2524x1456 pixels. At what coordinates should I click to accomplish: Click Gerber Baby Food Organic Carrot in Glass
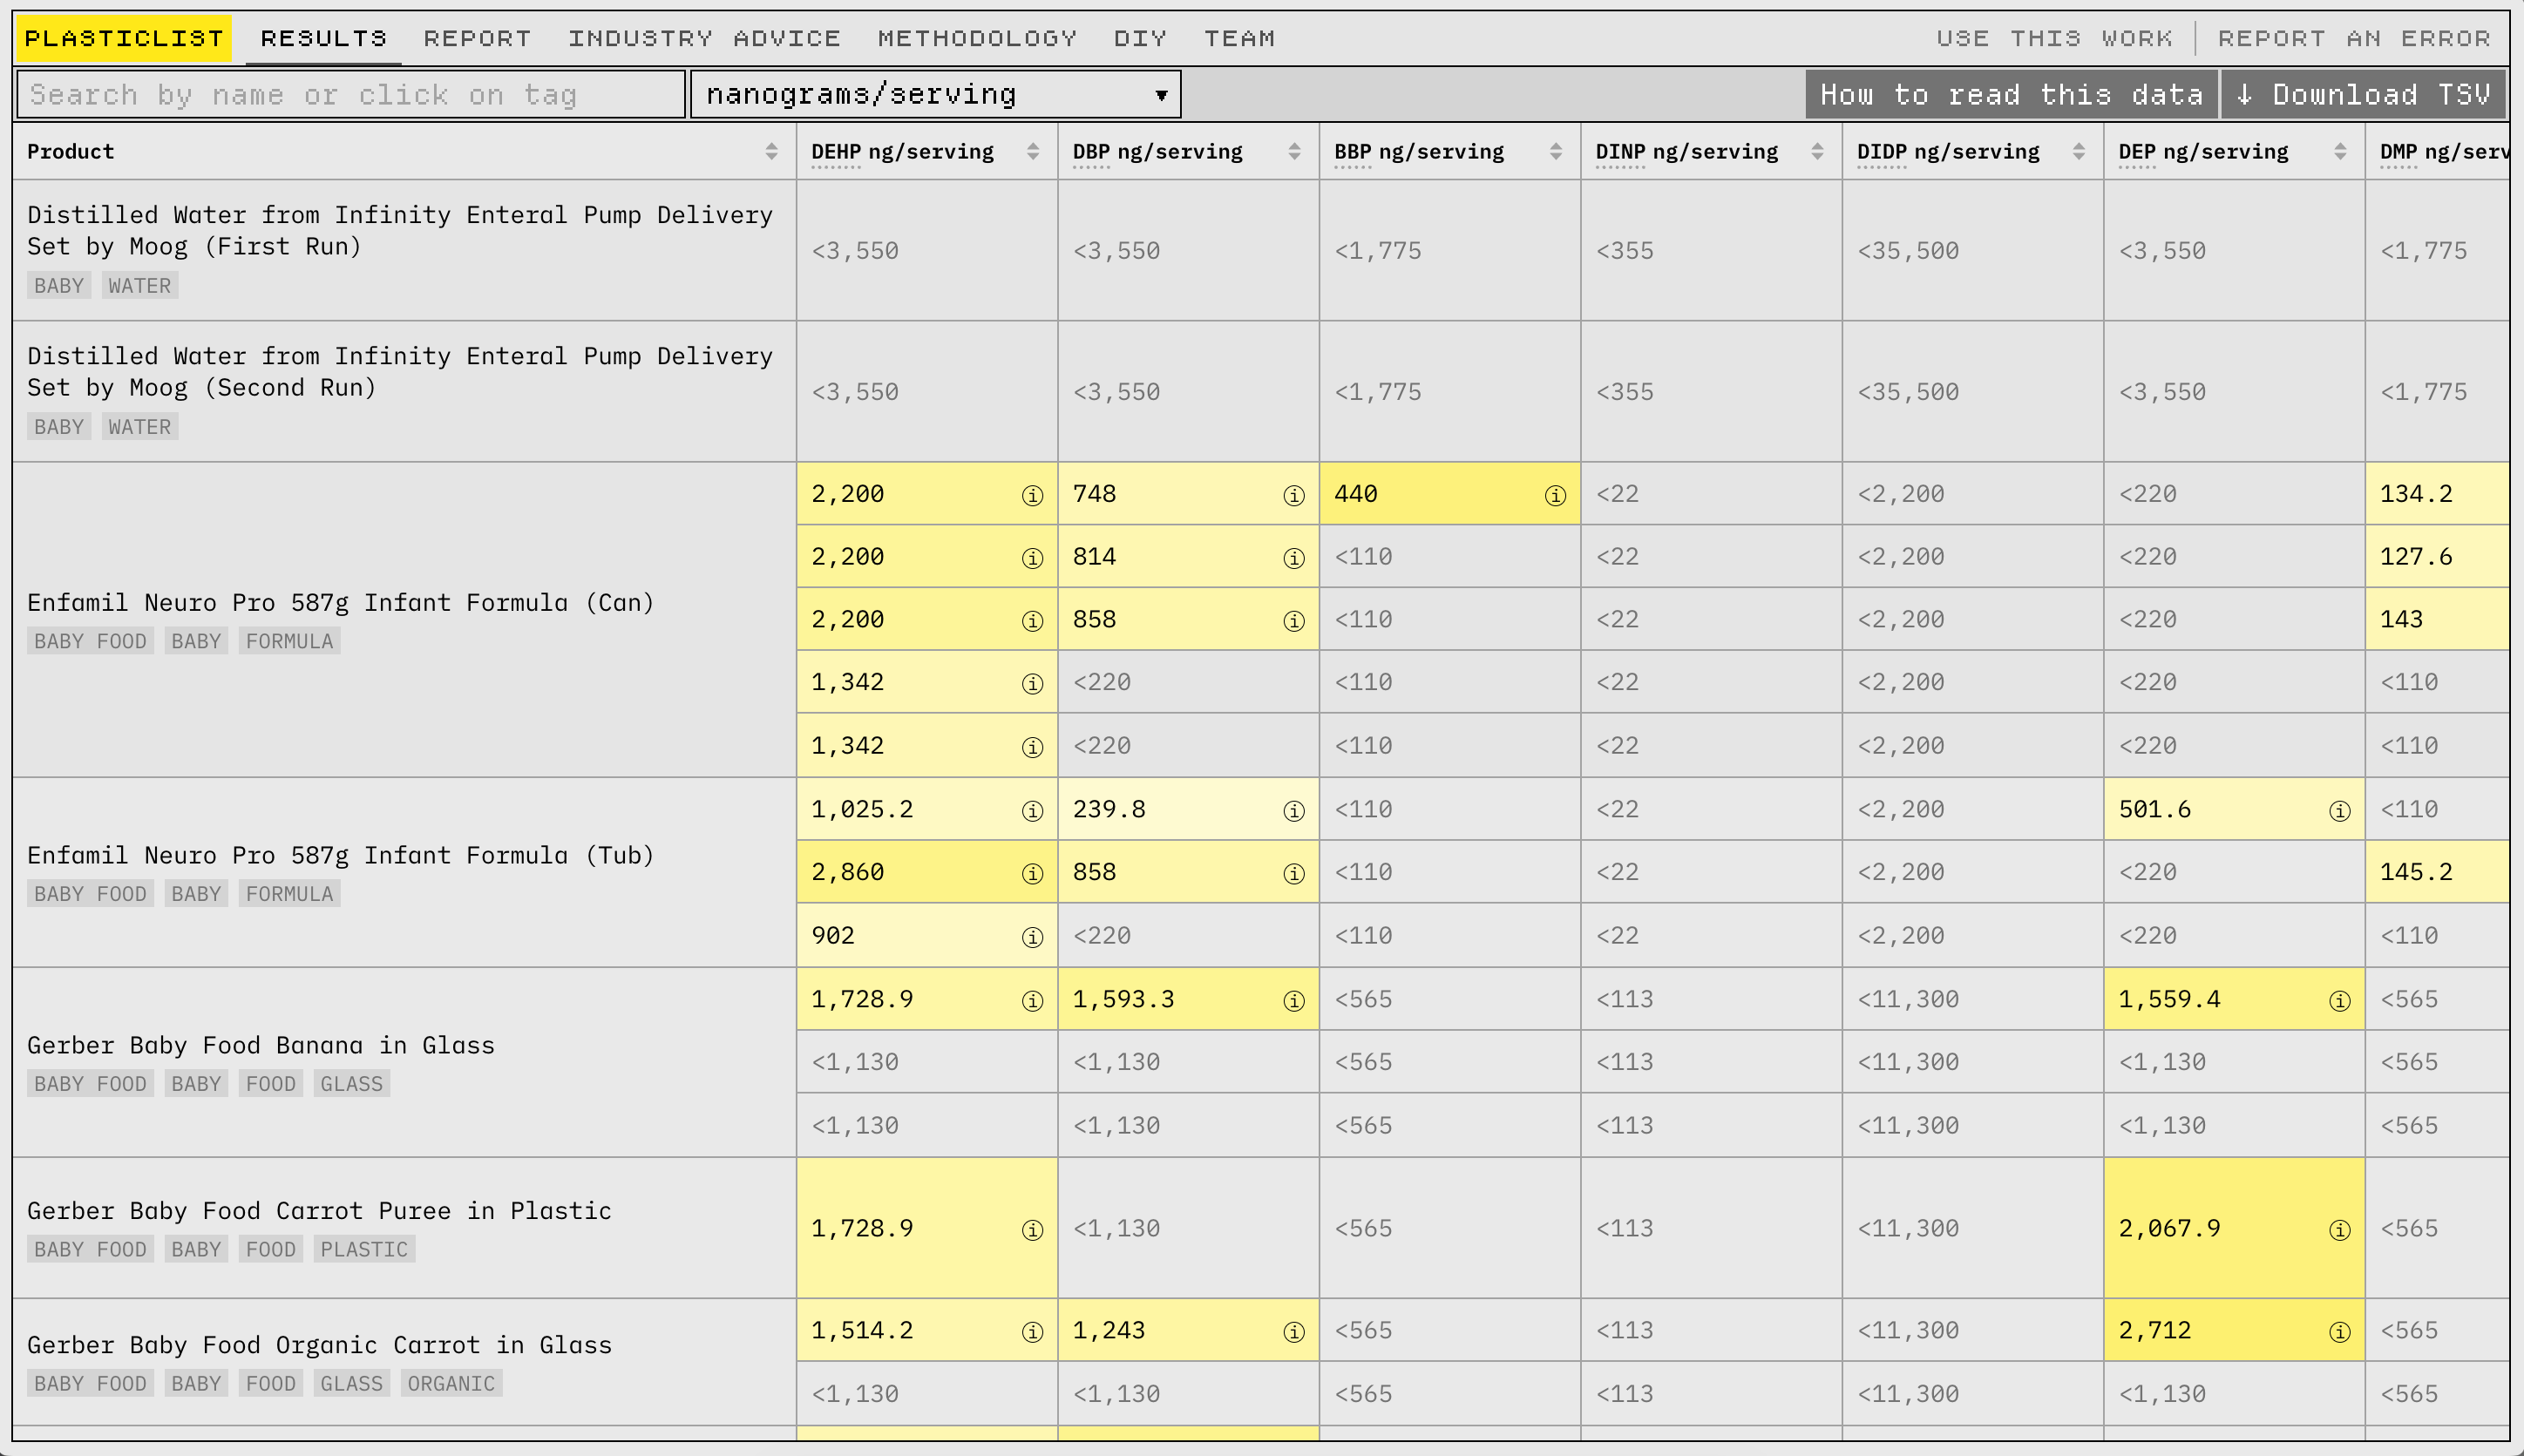coord(320,1346)
